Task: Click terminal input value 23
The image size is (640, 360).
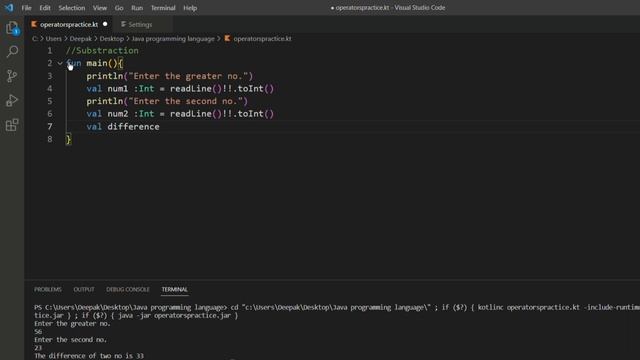Action: 38,348
